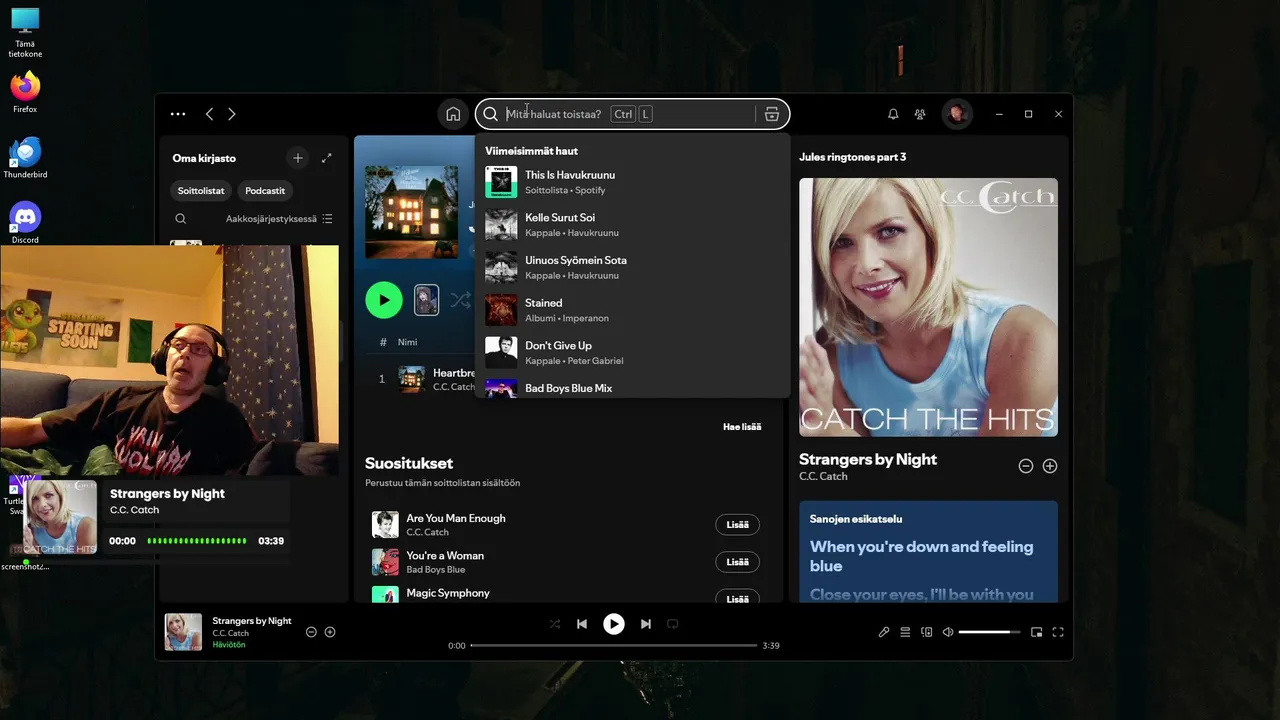Image resolution: width=1280 pixels, height=720 pixels.
Task: Add Are You Man Enough via Lisää
Action: pos(737,525)
